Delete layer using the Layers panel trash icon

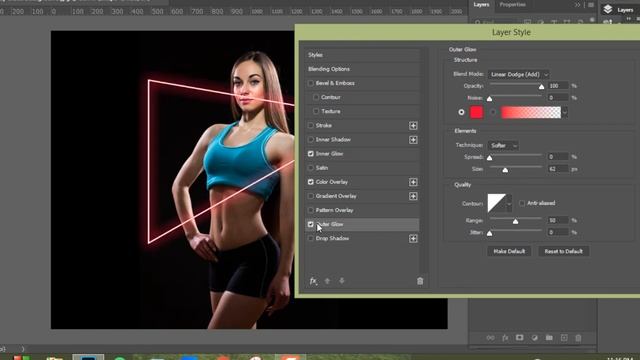tap(578, 338)
